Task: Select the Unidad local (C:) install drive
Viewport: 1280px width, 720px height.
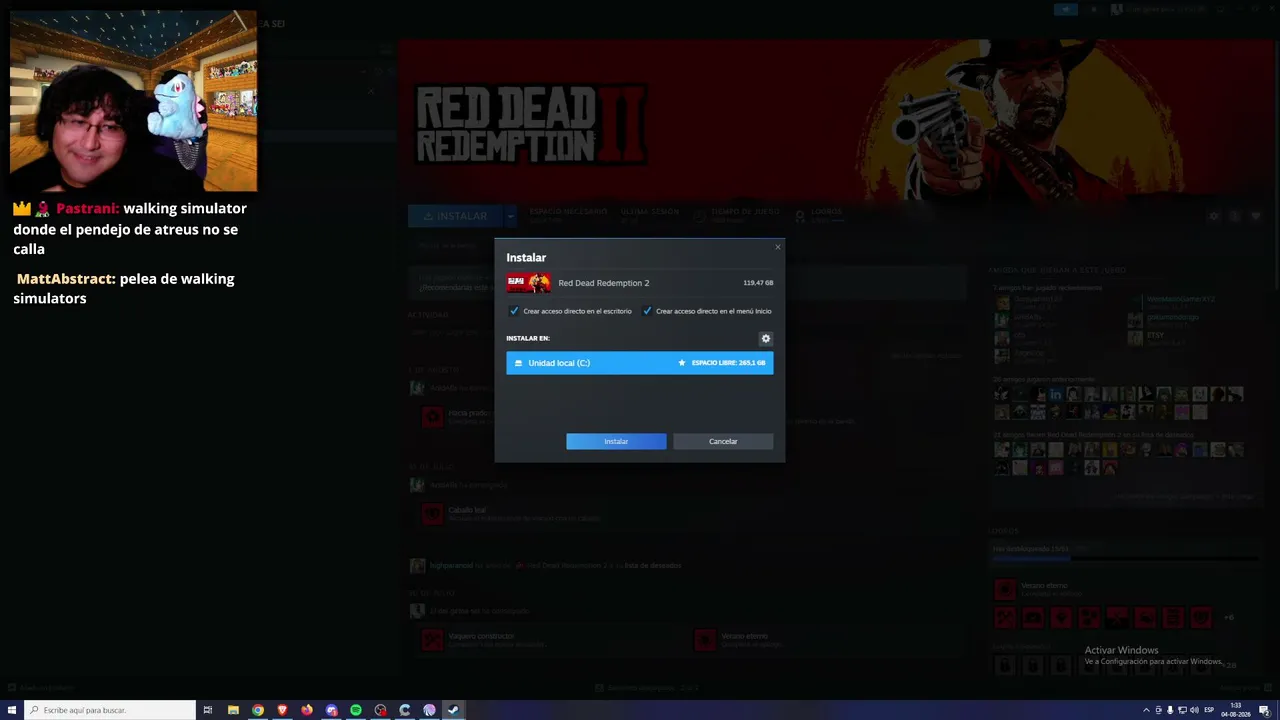Action: pos(640,363)
